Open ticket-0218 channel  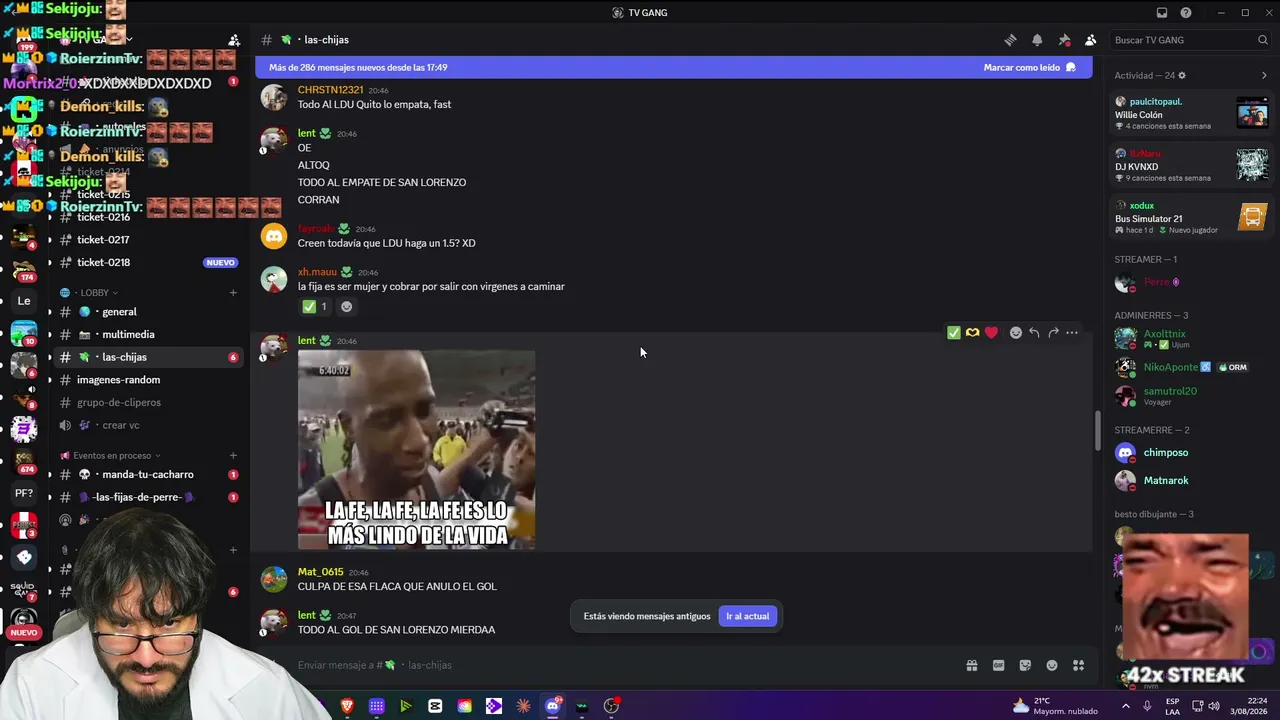[x=148, y=263]
